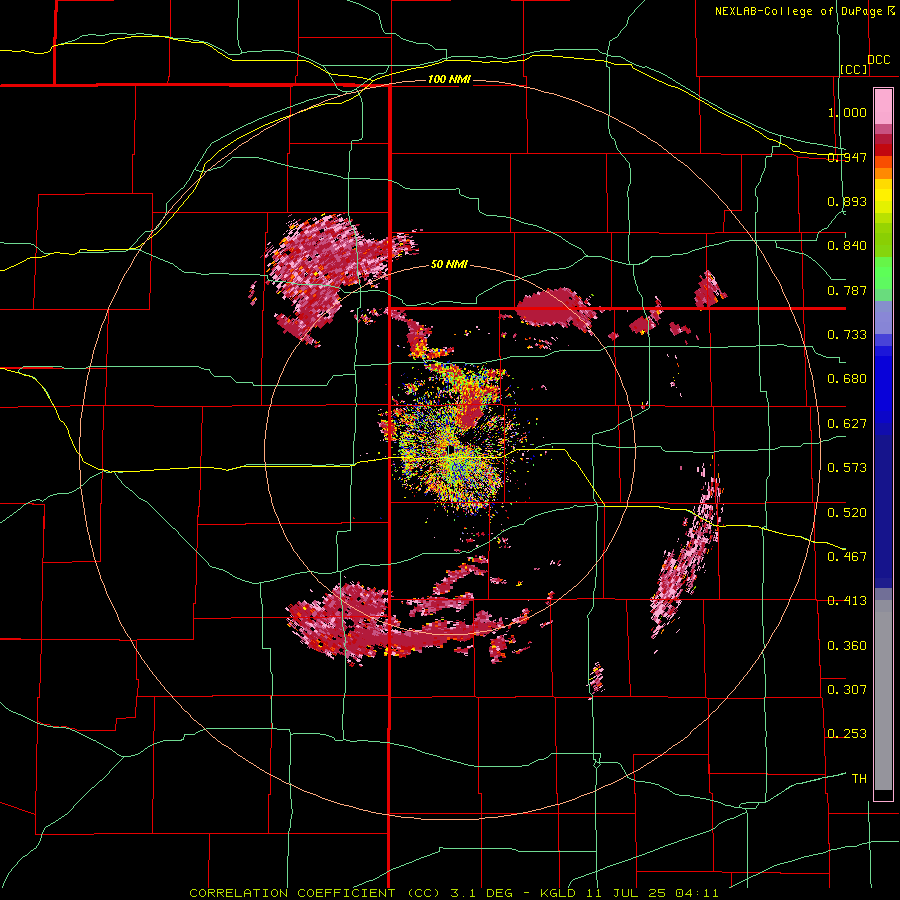
Task: Click the 0.787 scale value
Action: [847, 290]
